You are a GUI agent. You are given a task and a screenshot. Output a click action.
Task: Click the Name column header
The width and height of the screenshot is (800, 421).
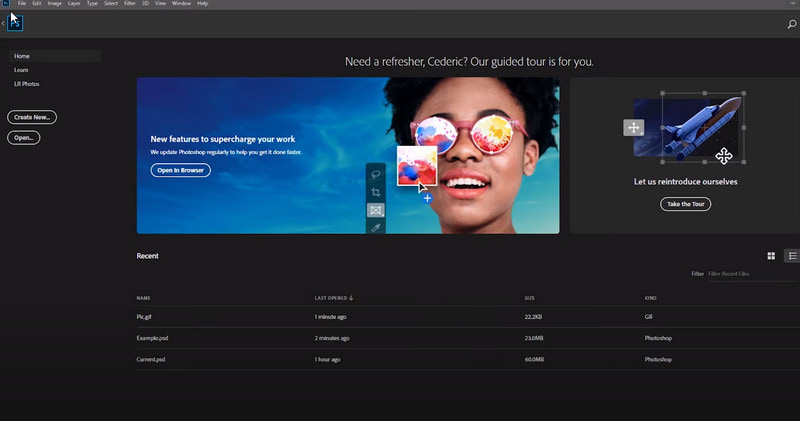pyautogui.click(x=143, y=298)
